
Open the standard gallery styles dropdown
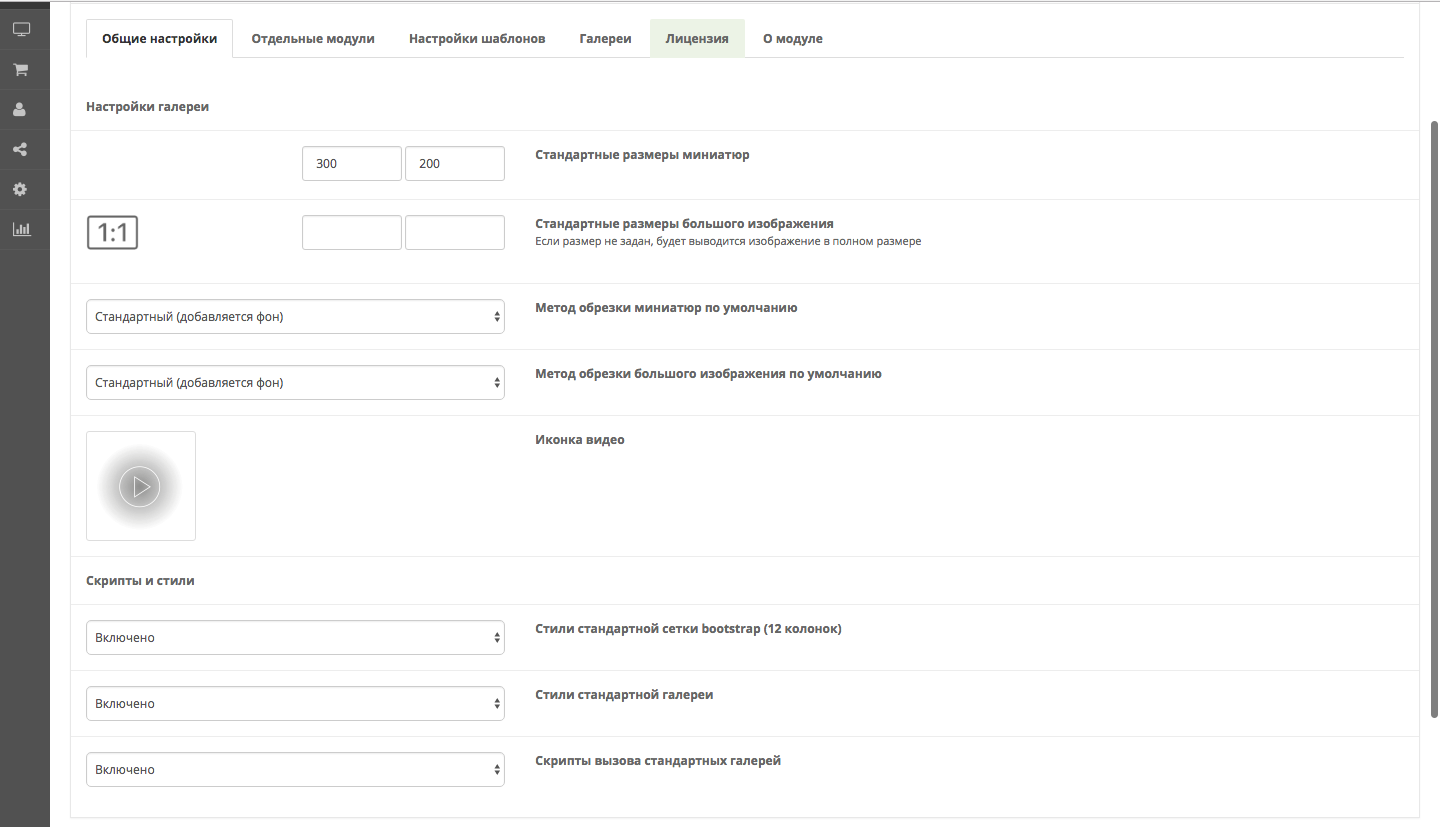pos(295,704)
